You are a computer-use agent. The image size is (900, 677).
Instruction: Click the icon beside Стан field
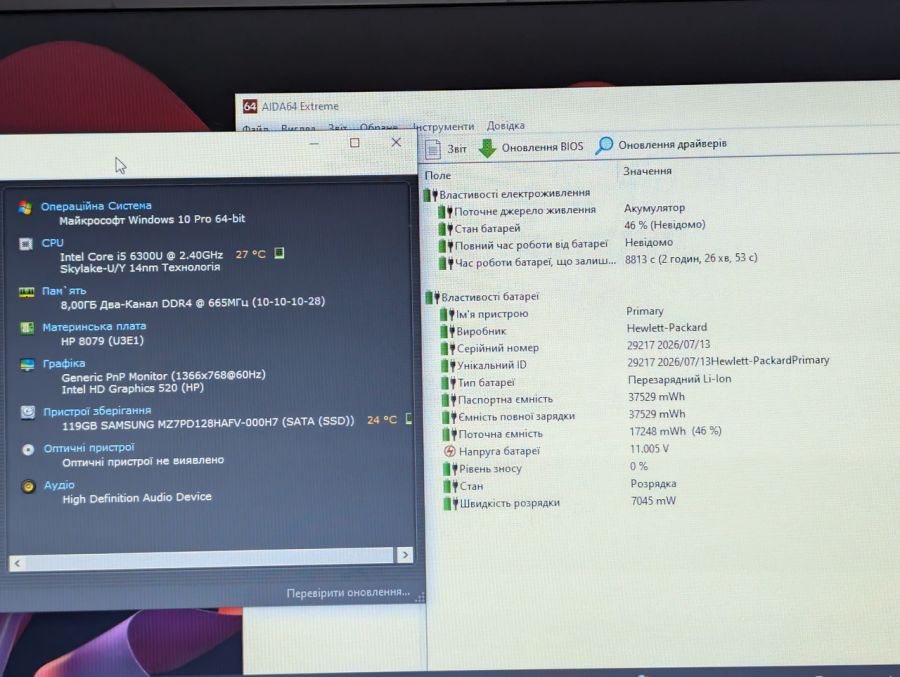point(451,486)
